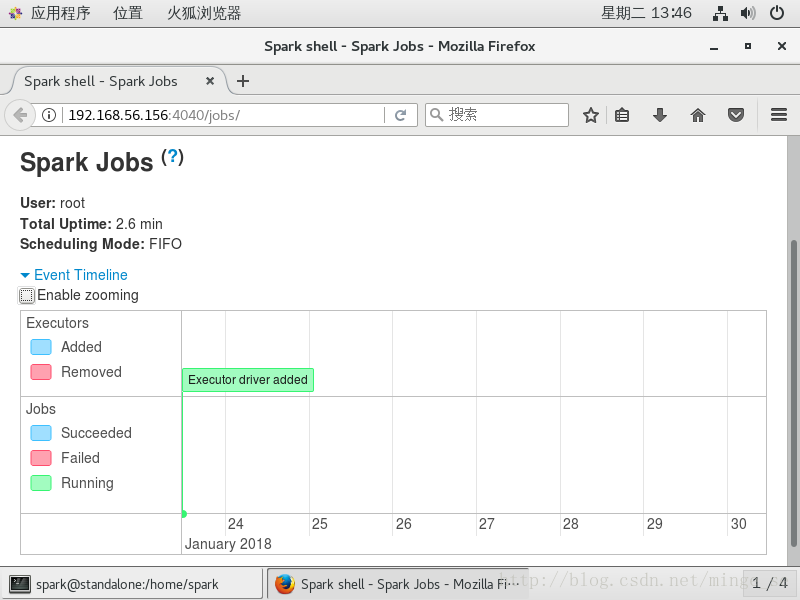The width and height of the screenshot is (800, 600).
Task: Maximize the Firefox window
Action: click(x=747, y=46)
